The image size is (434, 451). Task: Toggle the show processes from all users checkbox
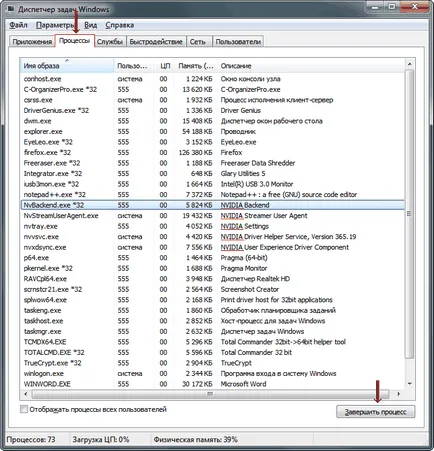click(24, 409)
